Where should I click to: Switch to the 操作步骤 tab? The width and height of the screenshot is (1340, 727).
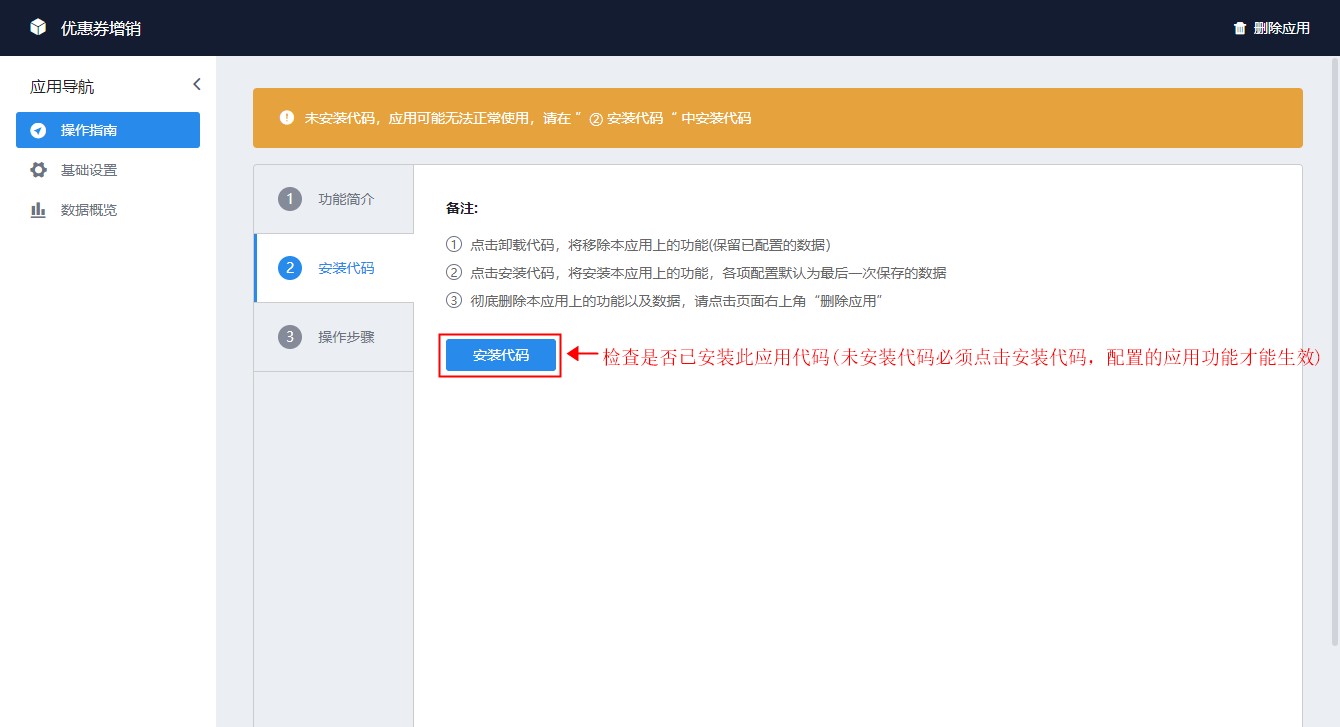334,337
